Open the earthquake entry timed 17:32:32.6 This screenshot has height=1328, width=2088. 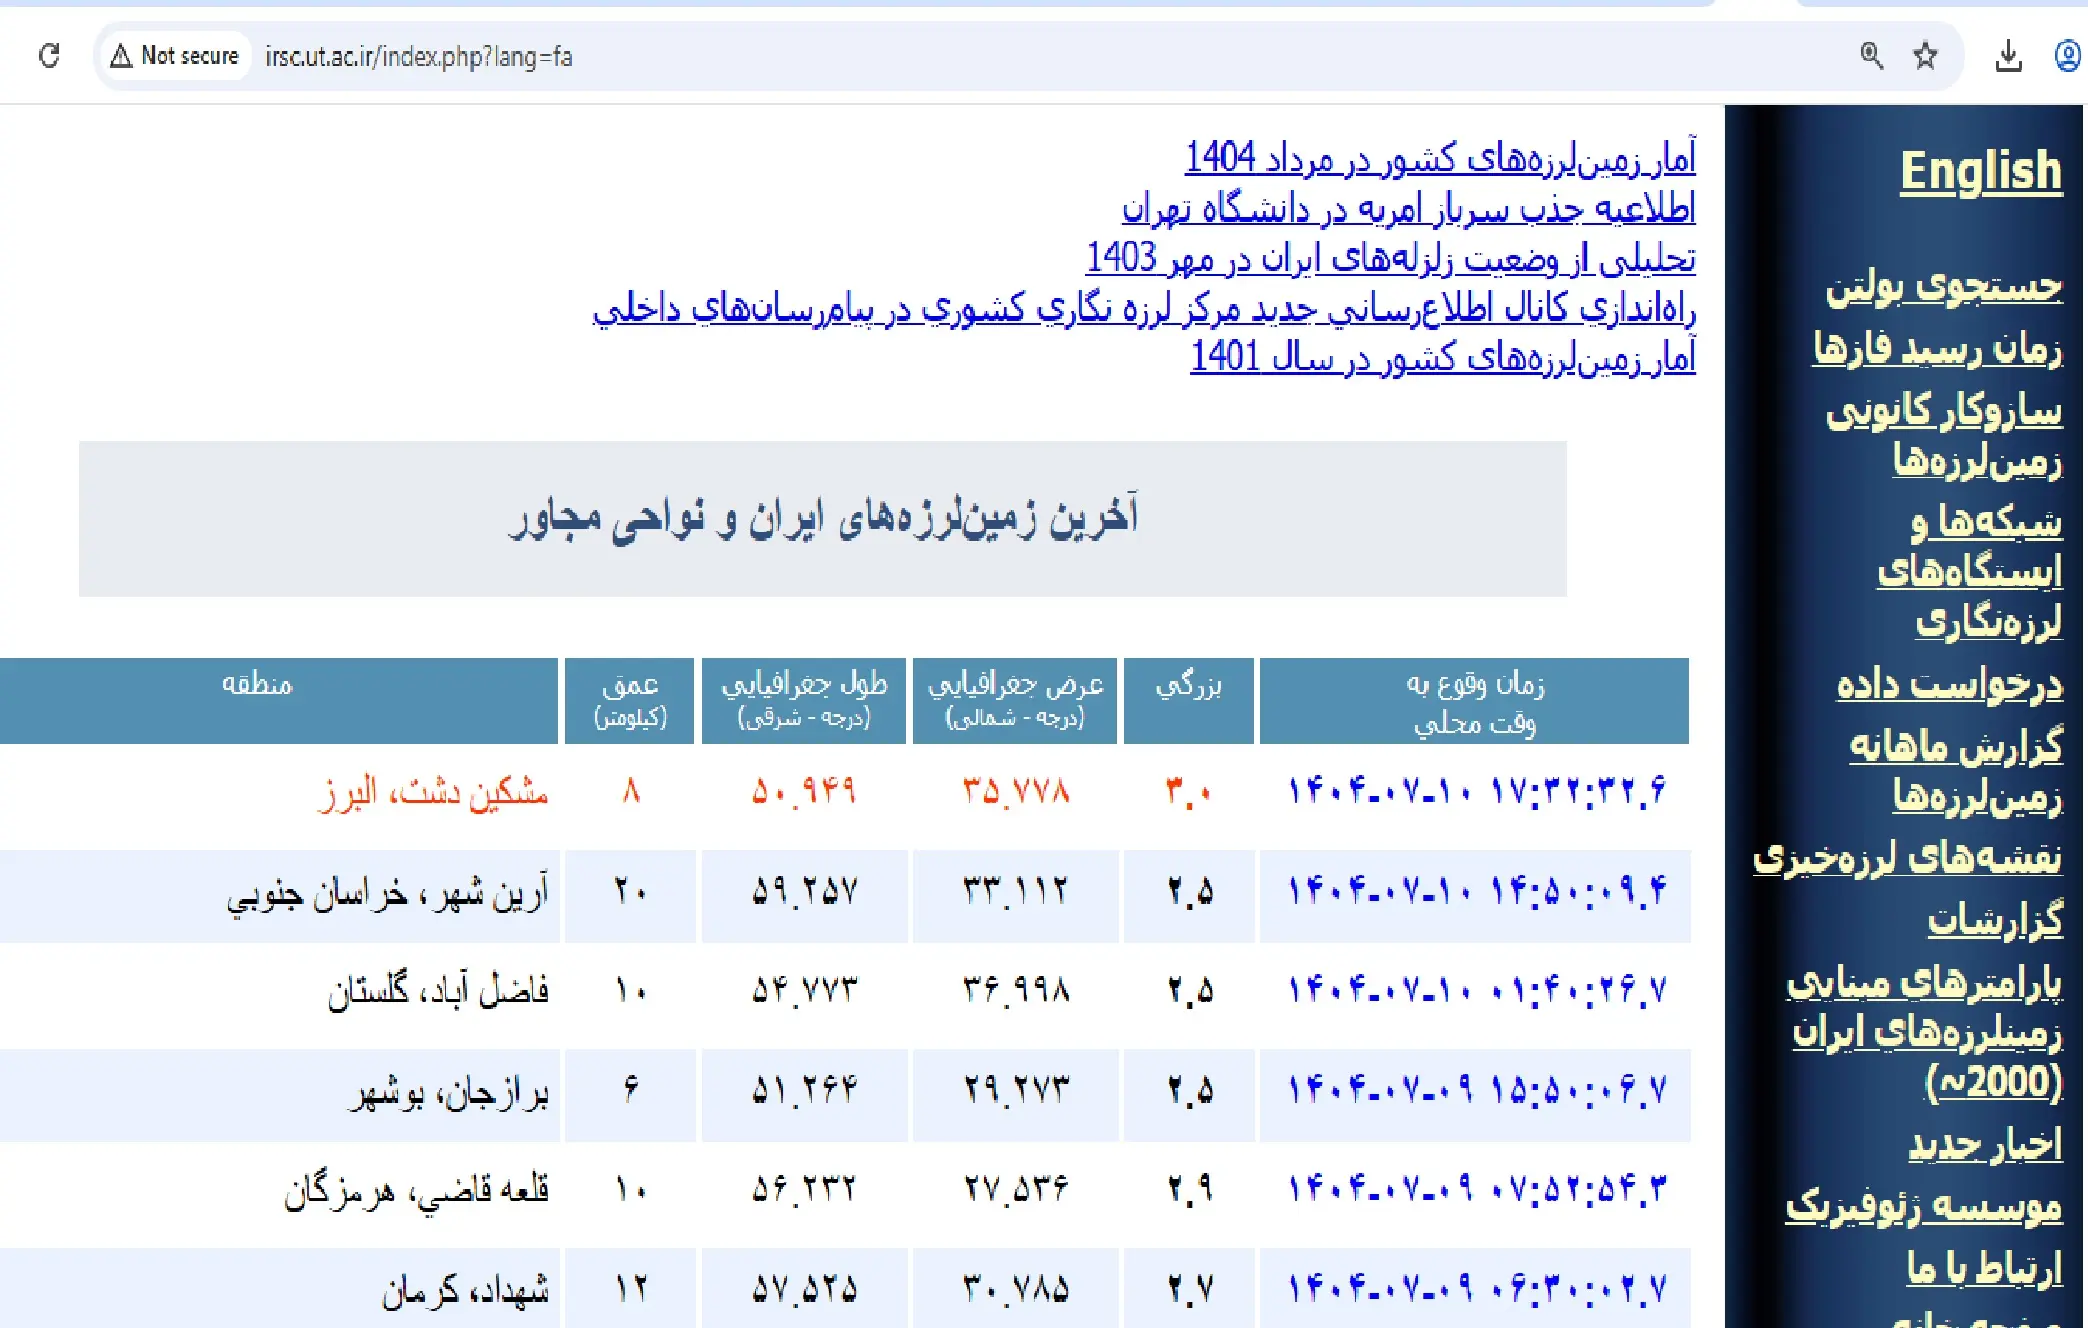[1476, 791]
